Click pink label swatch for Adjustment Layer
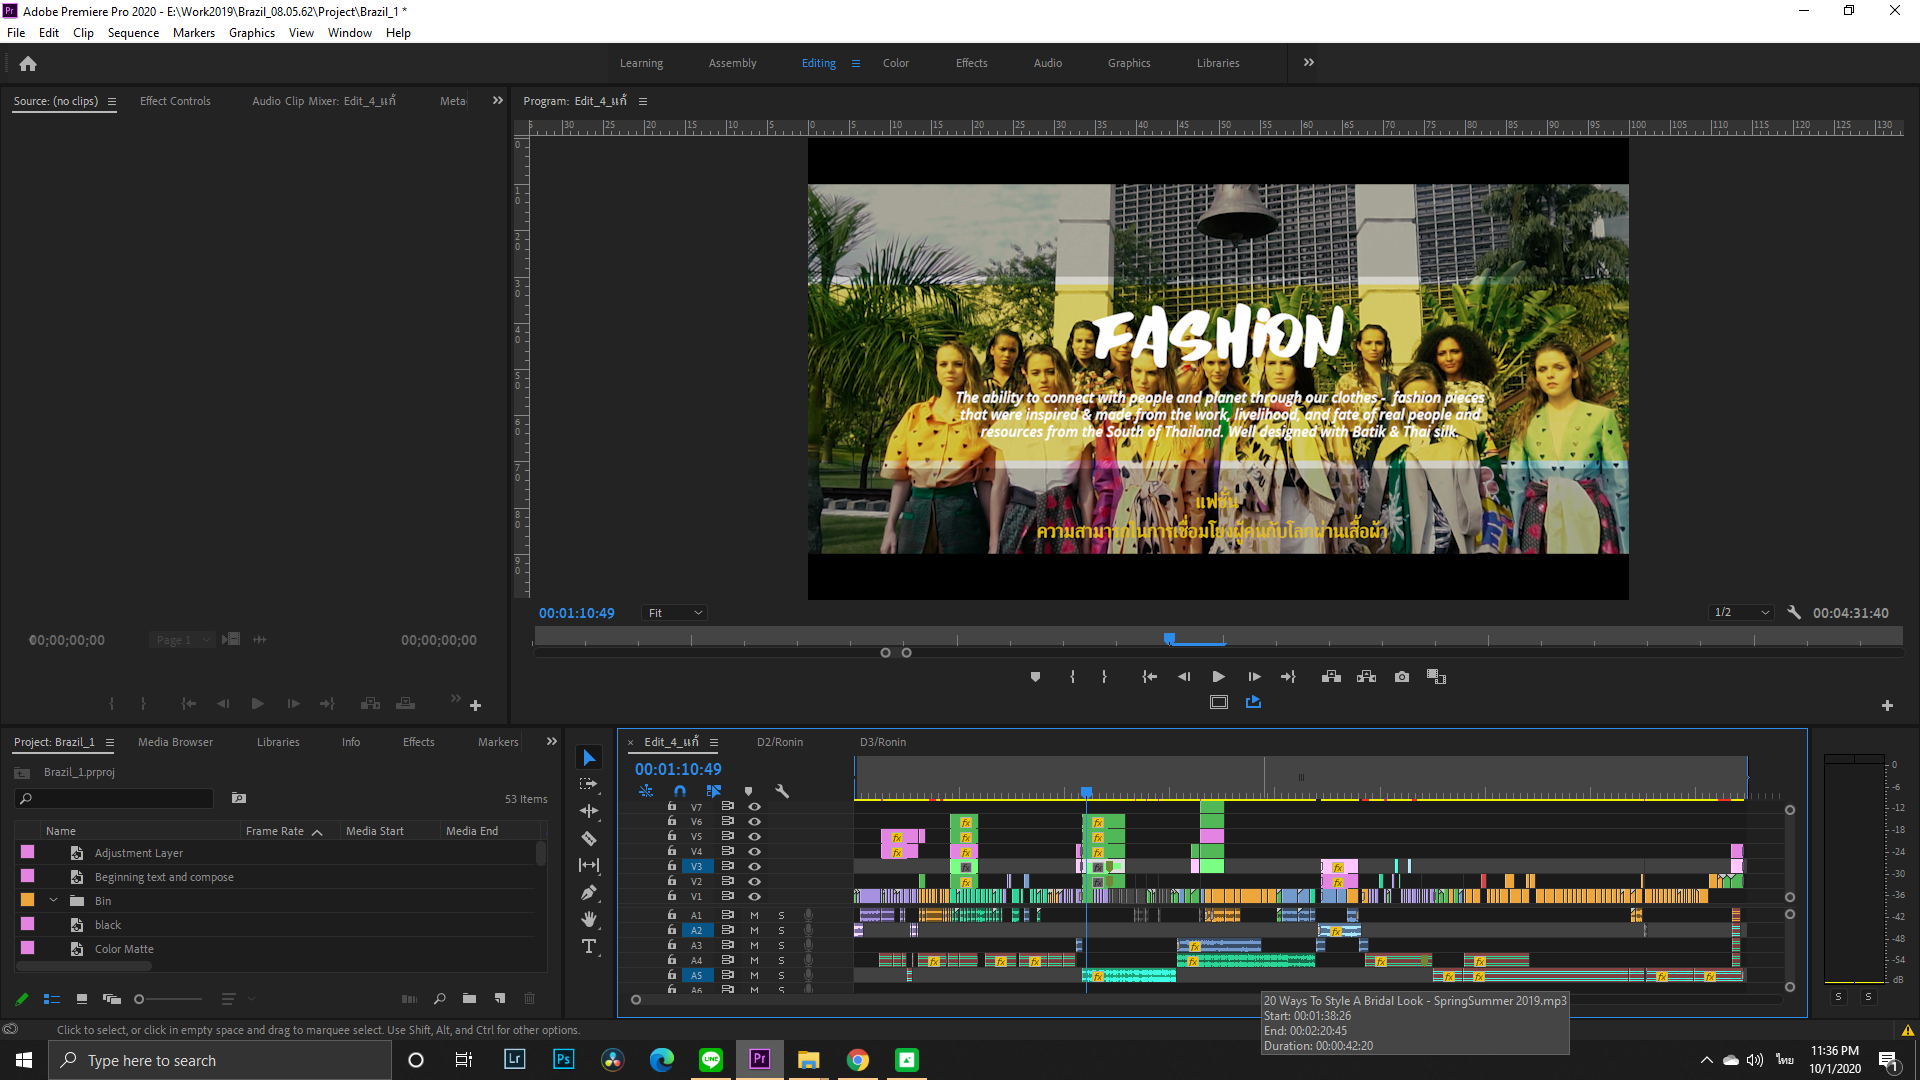 coord(27,852)
